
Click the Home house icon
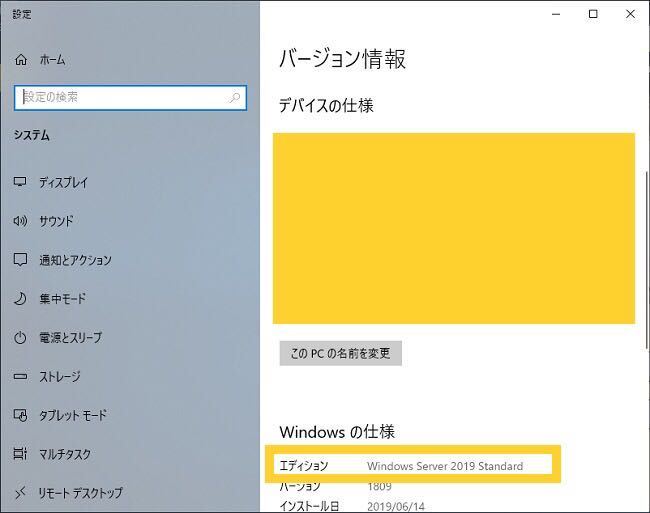(x=21, y=60)
